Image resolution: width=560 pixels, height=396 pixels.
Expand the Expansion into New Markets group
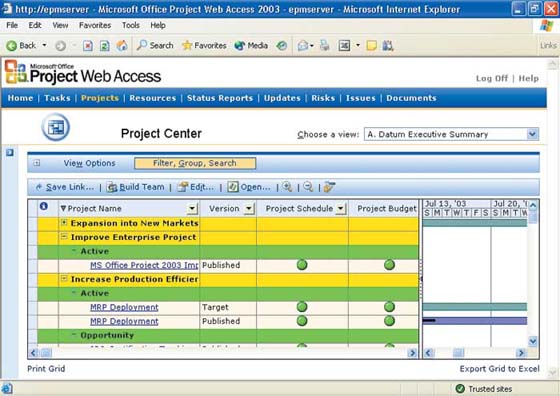click(x=64, y=223)
